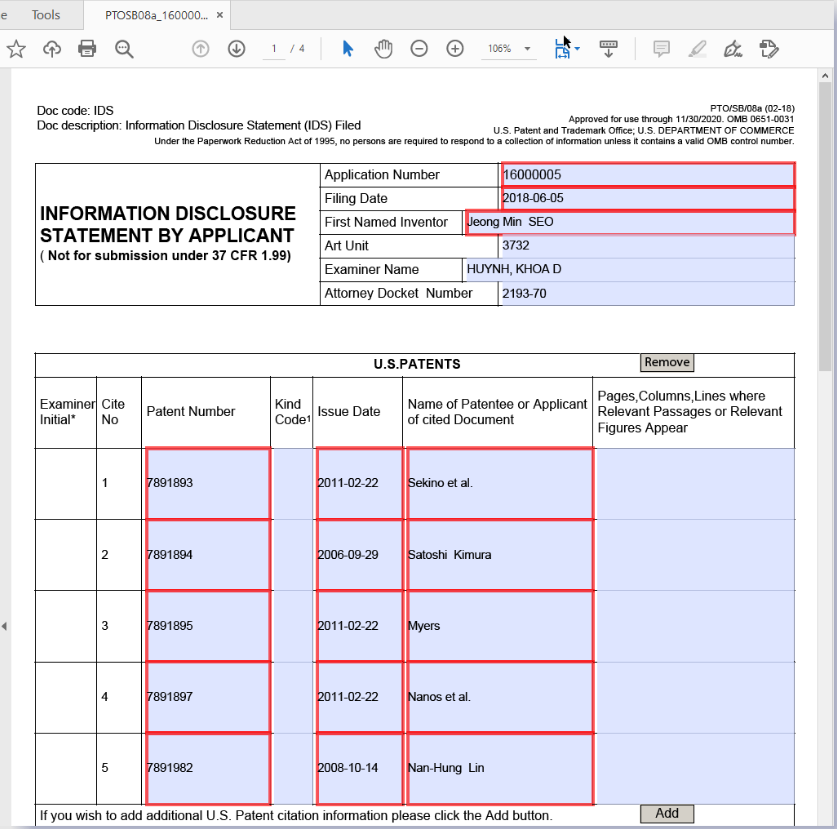The width and height of the screenshot is (837, 829).
Task: Click the Add button for patent citations
Action: tap(666, 814)
